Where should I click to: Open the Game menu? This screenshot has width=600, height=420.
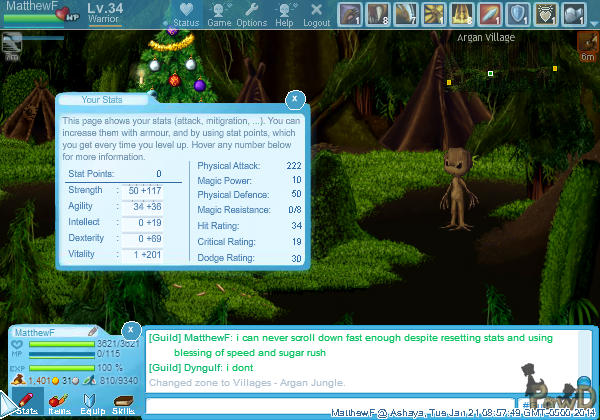(219, 14)
